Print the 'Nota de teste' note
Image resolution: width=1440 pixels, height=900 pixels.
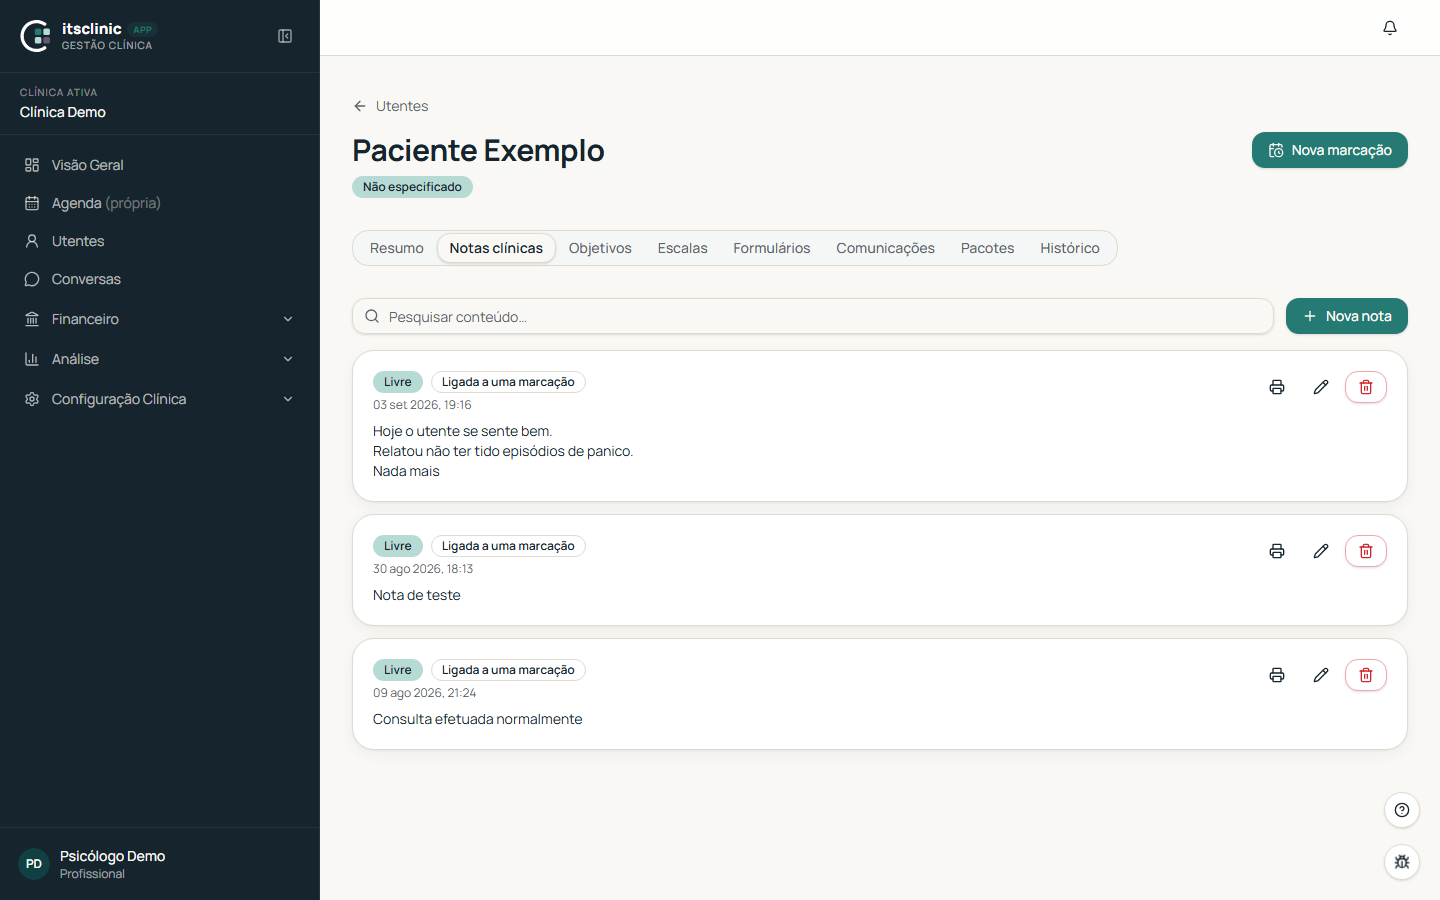[x=1277, y=551]
